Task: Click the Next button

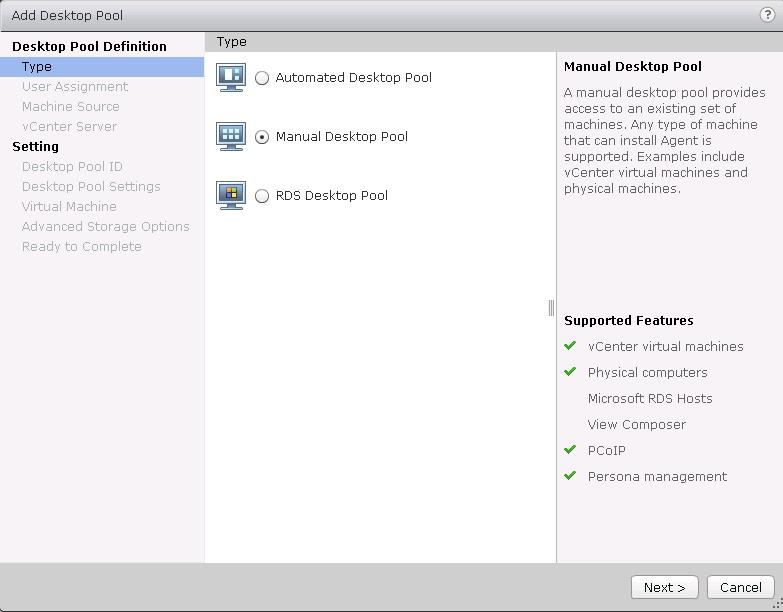Action: (x=664, y=587)
